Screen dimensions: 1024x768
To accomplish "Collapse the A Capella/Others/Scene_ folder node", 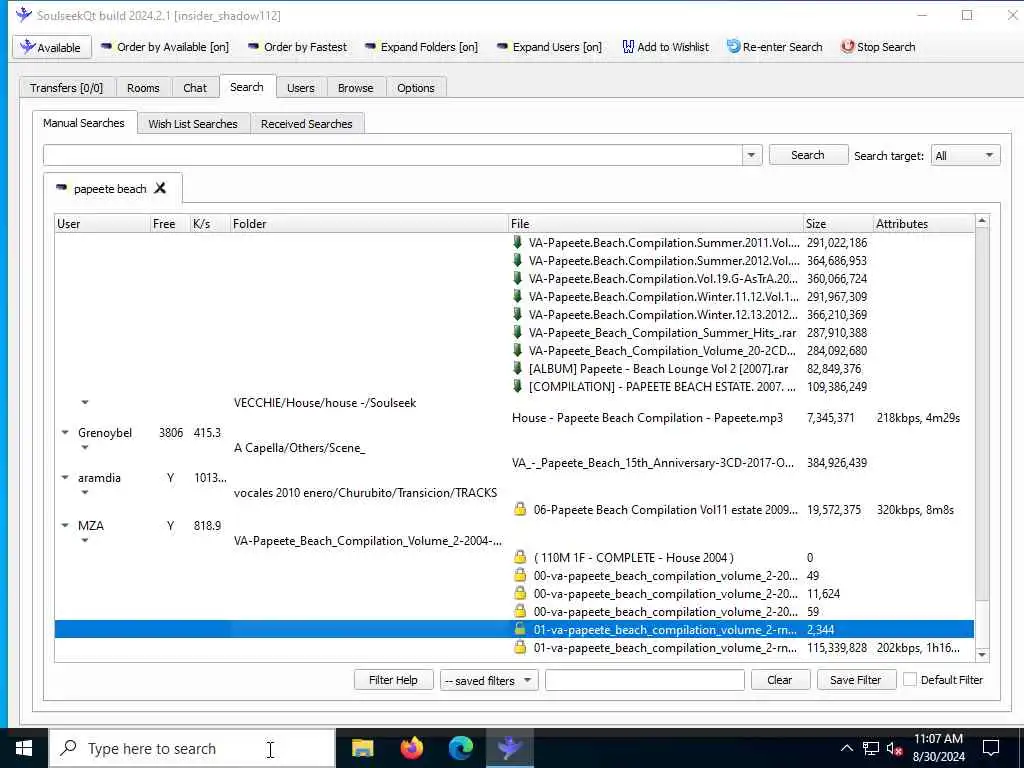I will tap(85, 447).
